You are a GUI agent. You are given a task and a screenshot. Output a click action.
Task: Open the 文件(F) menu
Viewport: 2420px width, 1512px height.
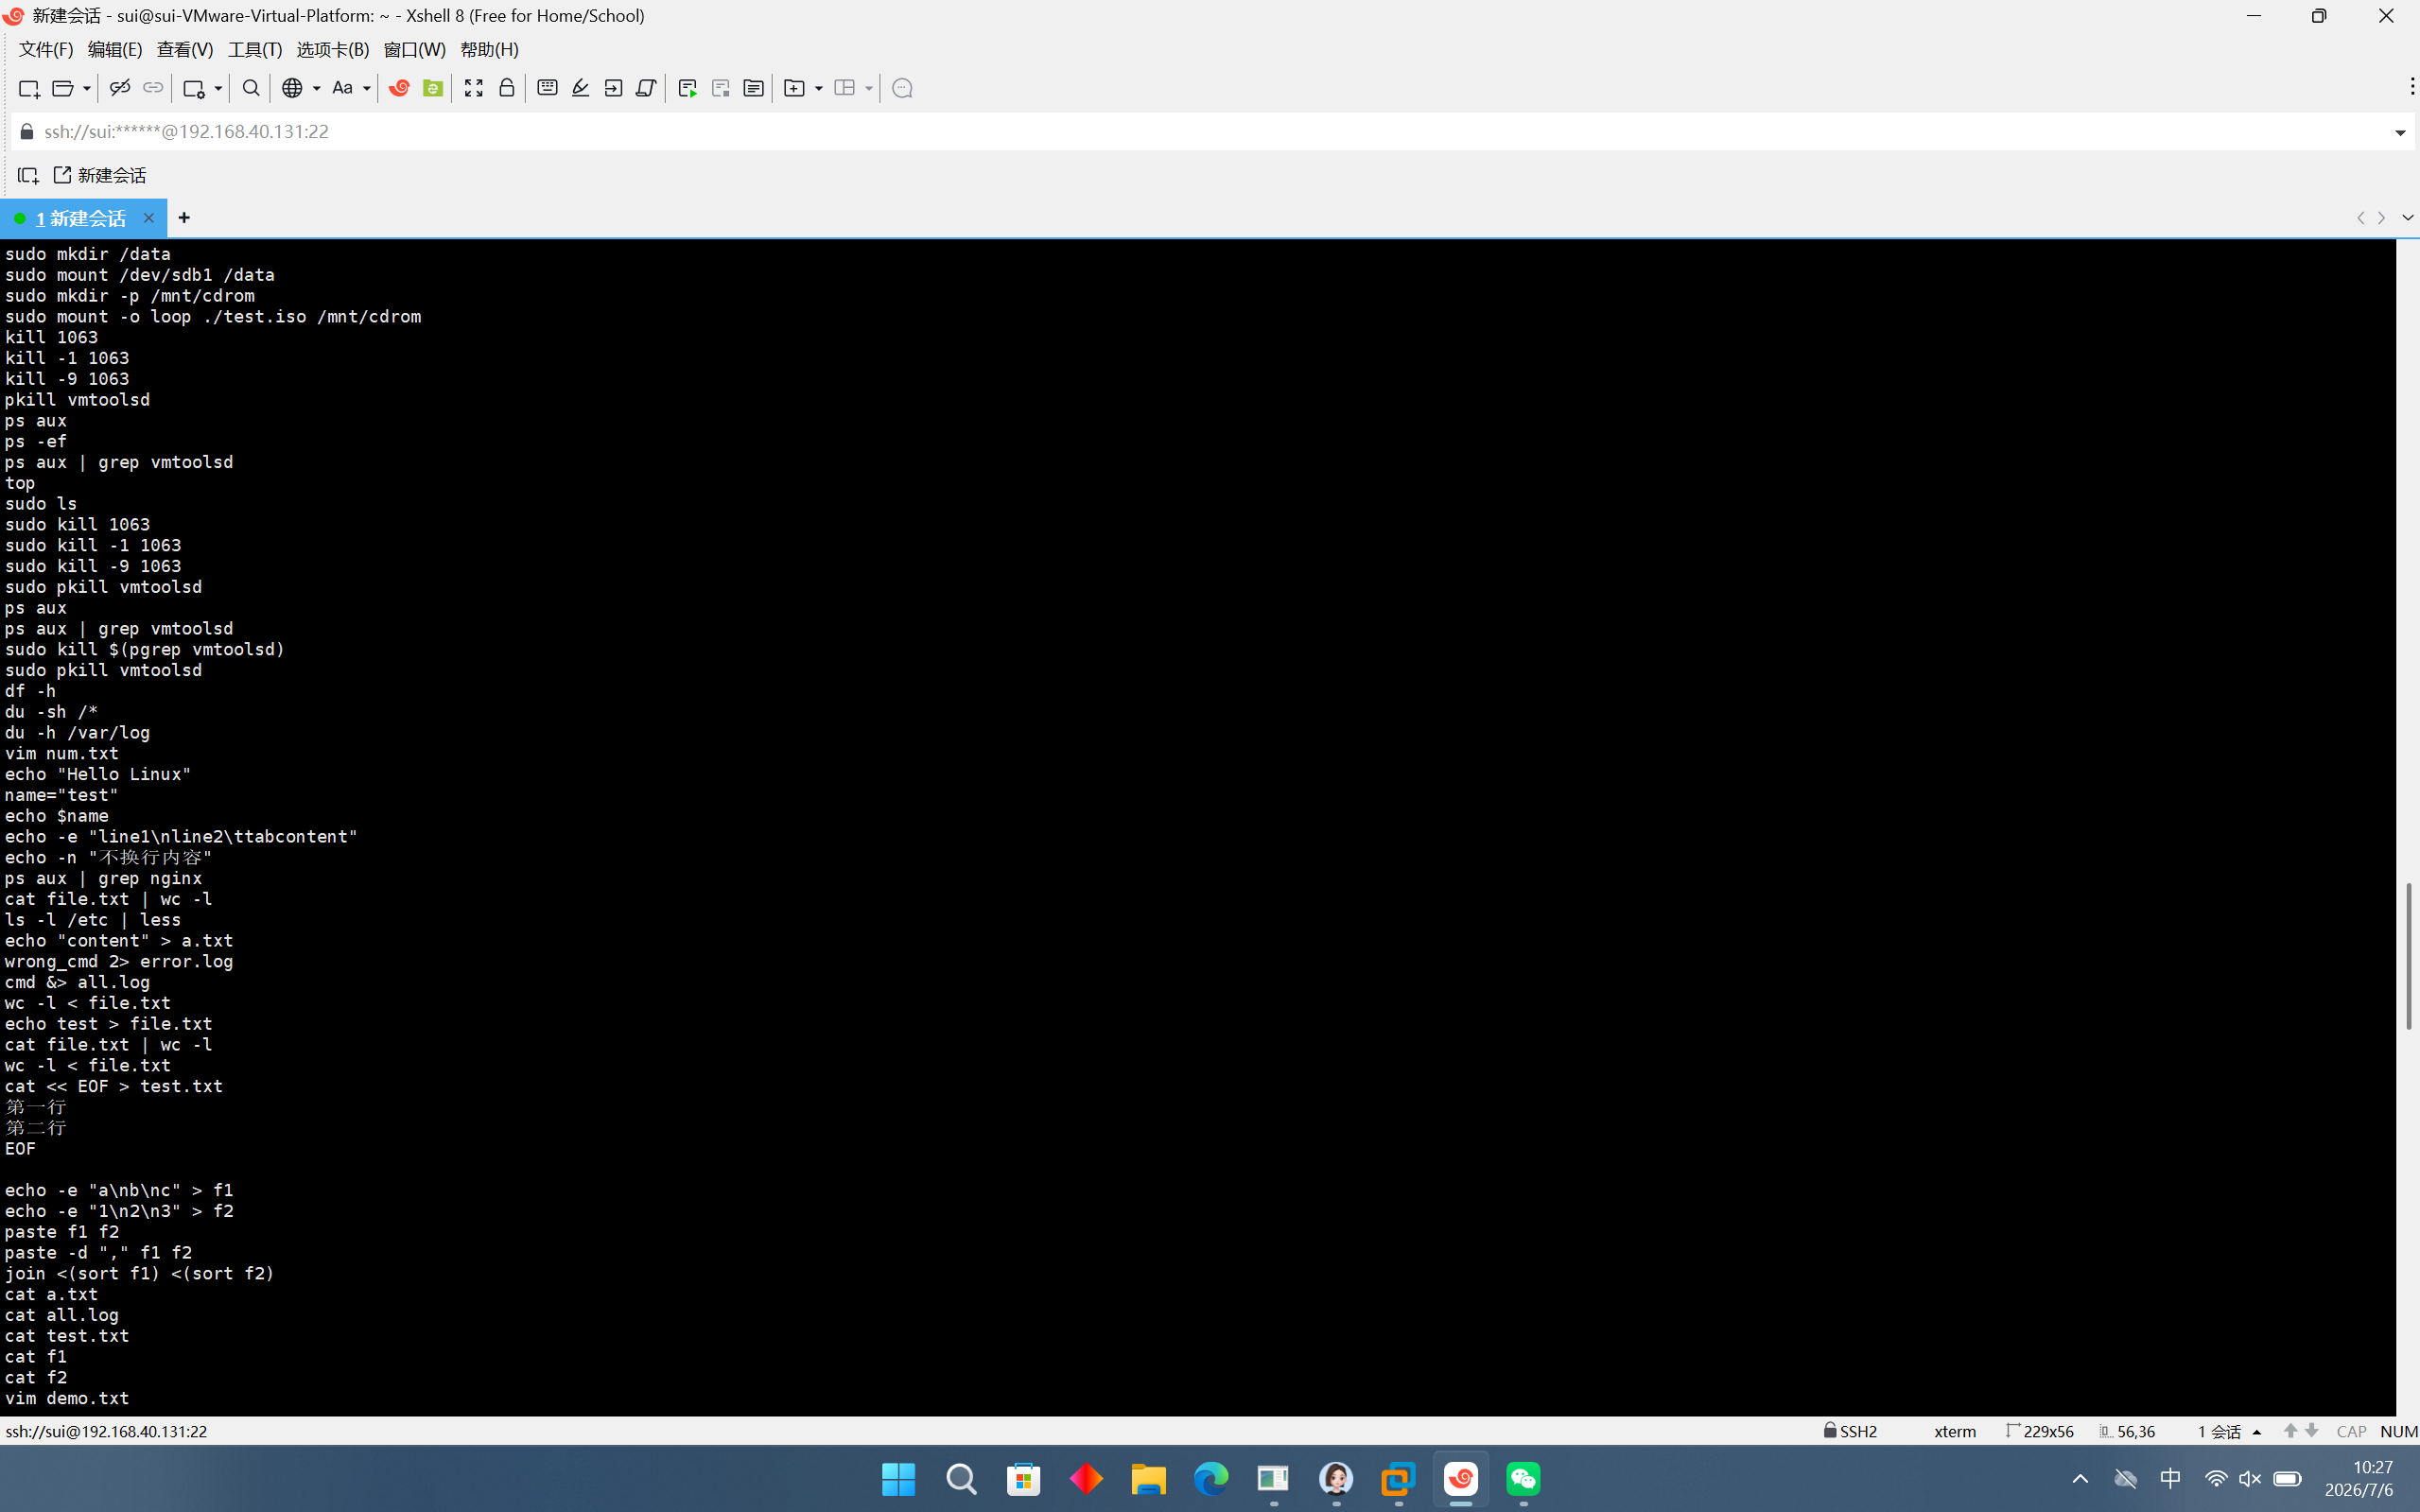(46, 49)
